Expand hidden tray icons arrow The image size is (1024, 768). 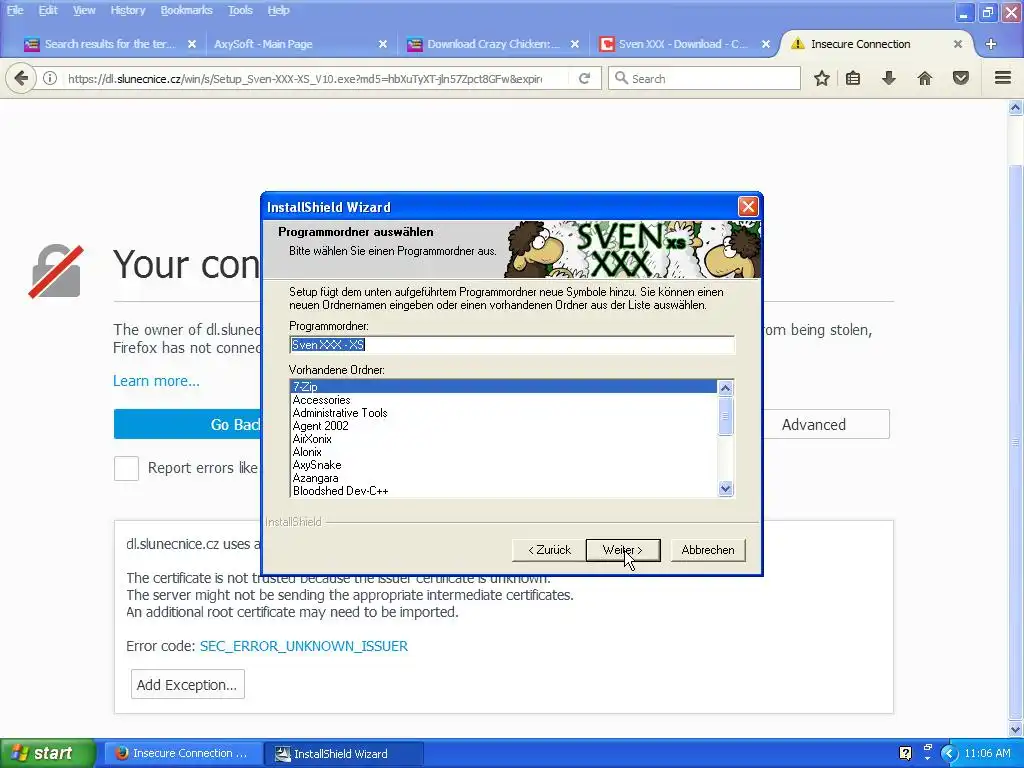[950, 754]
